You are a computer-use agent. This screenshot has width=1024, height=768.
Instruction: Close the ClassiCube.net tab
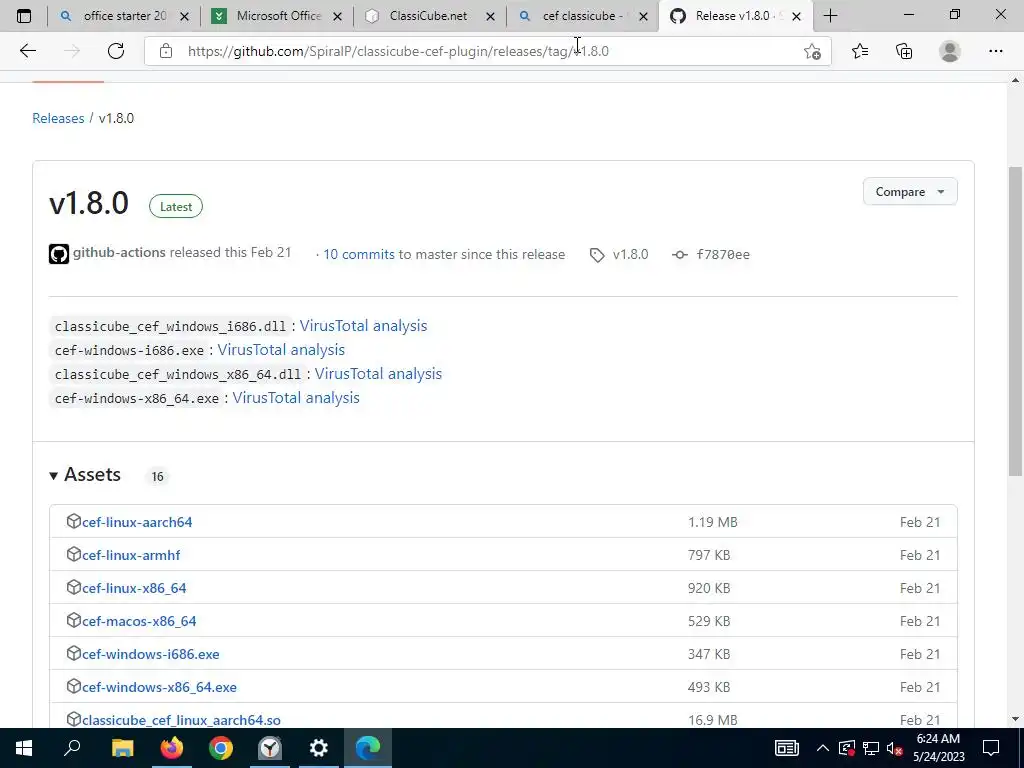(x=490, y=16)
